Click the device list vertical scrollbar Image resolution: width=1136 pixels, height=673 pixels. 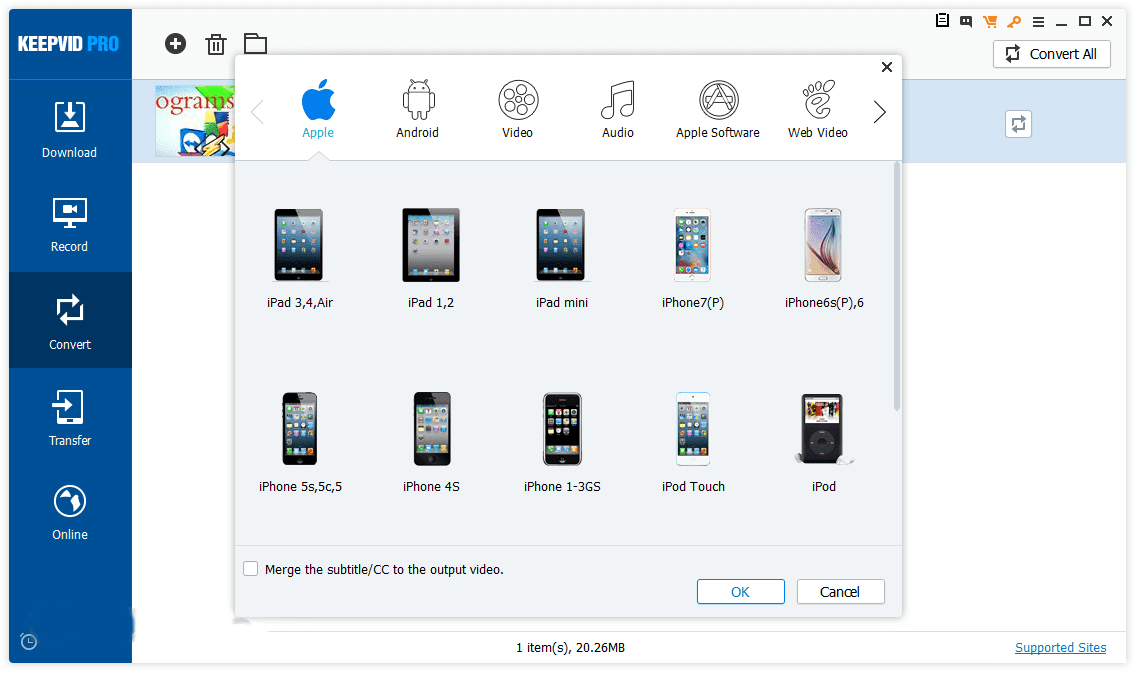pos(897,287)
